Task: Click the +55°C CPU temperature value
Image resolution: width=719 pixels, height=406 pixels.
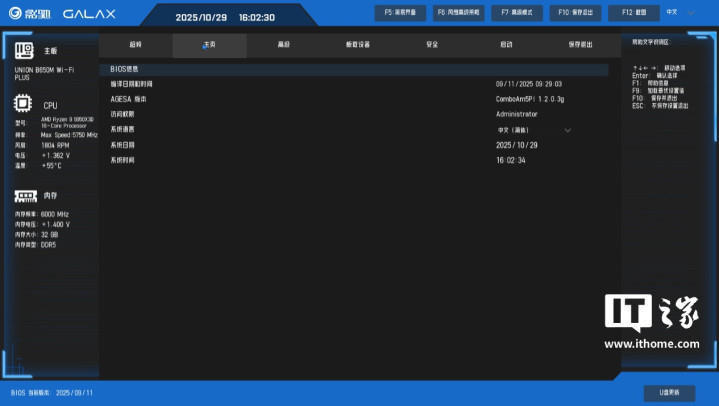Action: [51, 166]
